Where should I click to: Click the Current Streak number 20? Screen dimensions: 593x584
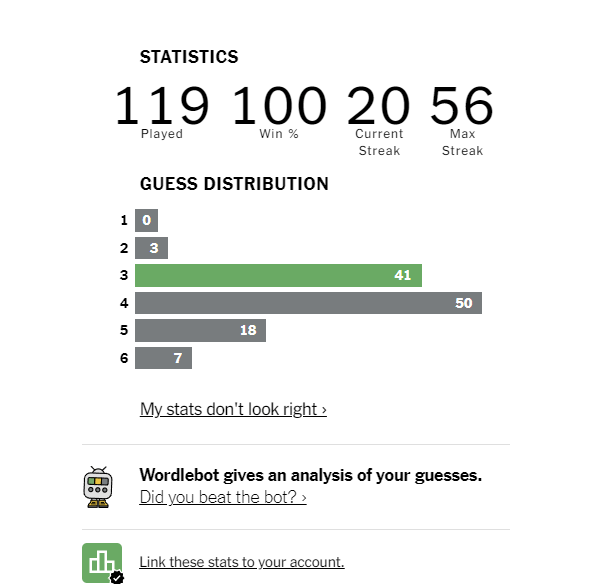tap(379, 106)
